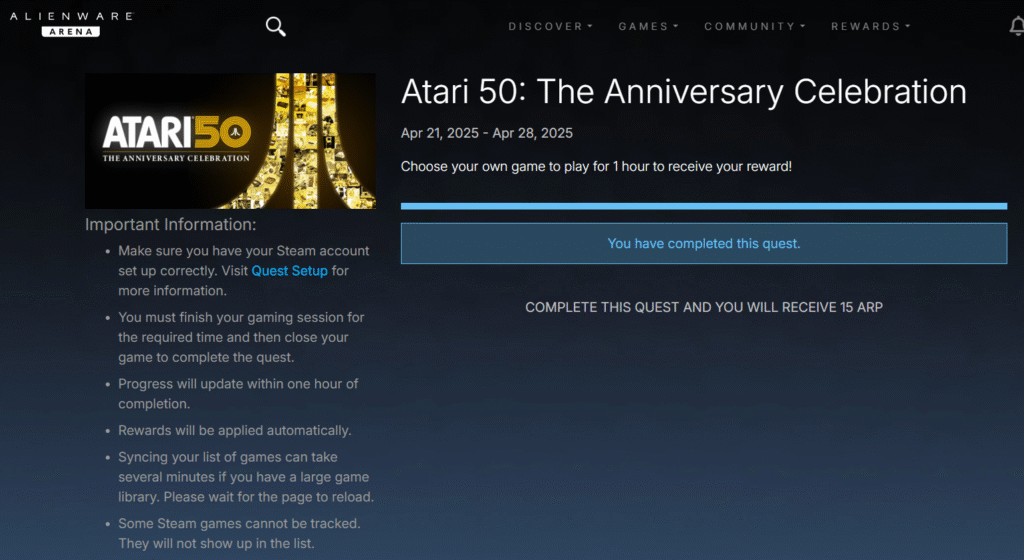Follow the Quest Setup link
This screenshot has width=1024, height=560.
click(289, 271)
